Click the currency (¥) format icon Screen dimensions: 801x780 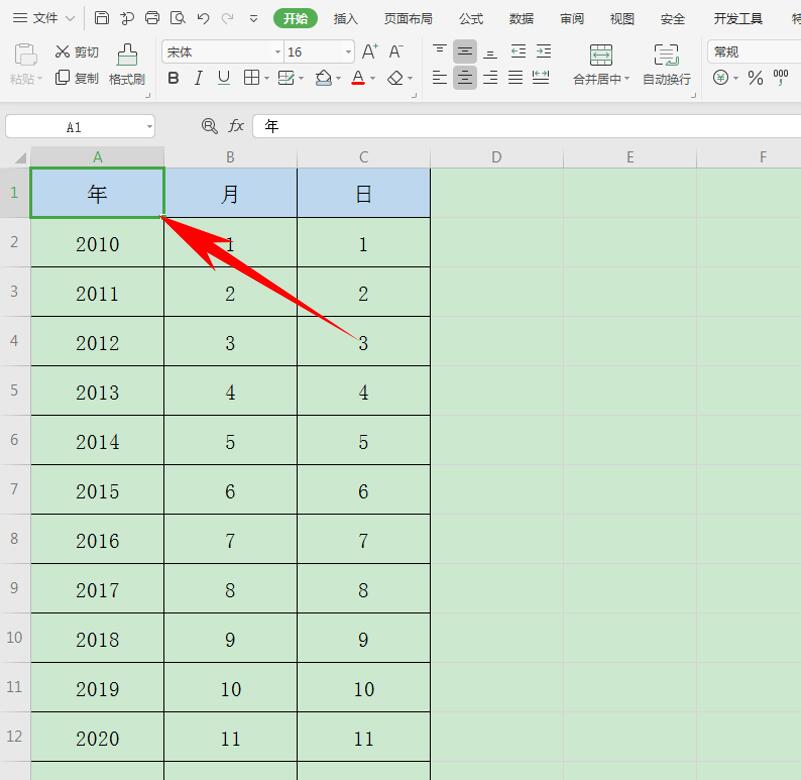pyautogui.click(x=720, y=78)
